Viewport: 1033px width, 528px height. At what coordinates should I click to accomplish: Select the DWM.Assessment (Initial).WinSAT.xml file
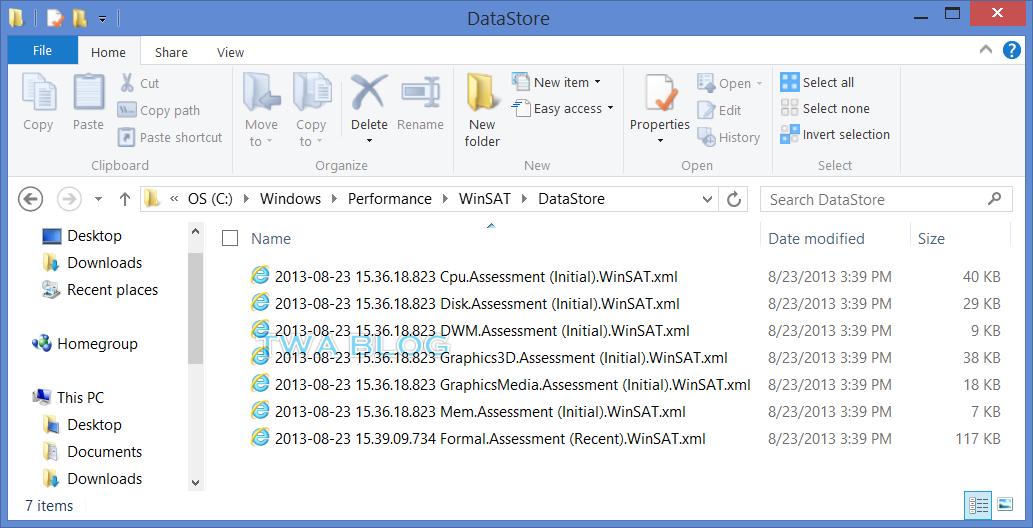470,331
